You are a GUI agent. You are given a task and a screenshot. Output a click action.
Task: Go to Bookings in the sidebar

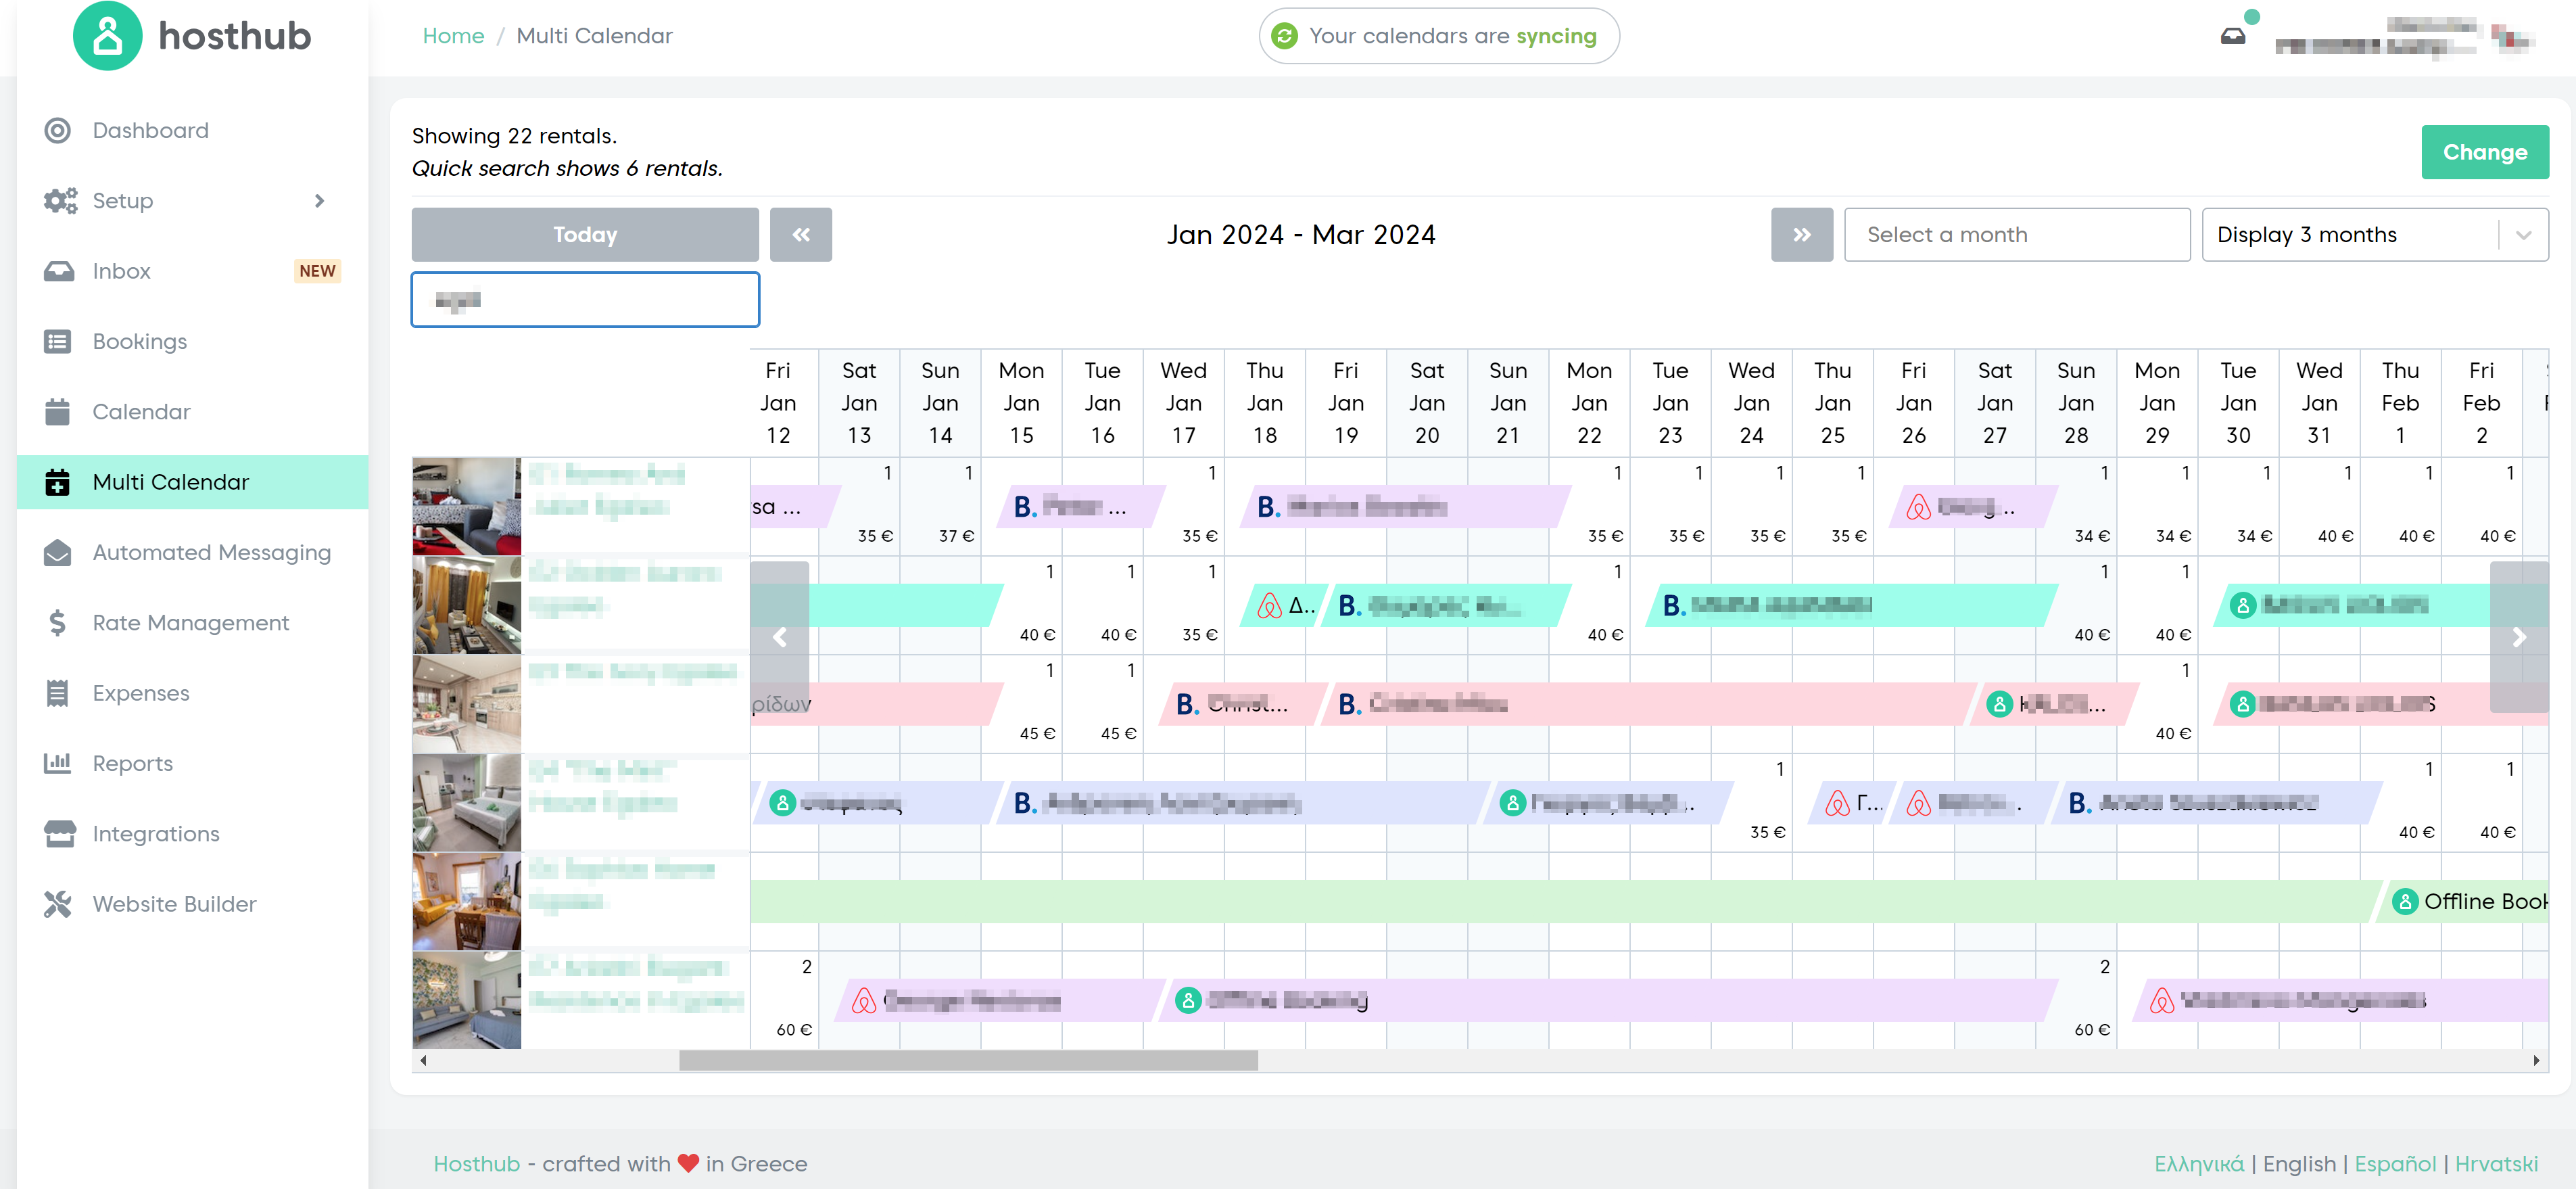(139, 342)
